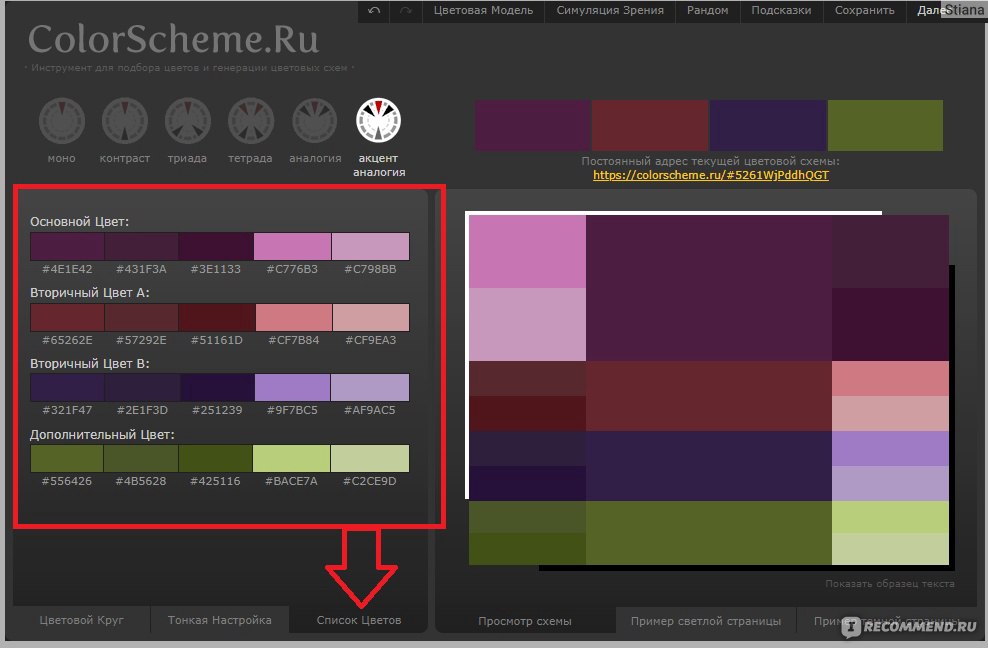988x648 pixels.
Task: Open the Цветовая Модель menu
Action: pos(483,11)
